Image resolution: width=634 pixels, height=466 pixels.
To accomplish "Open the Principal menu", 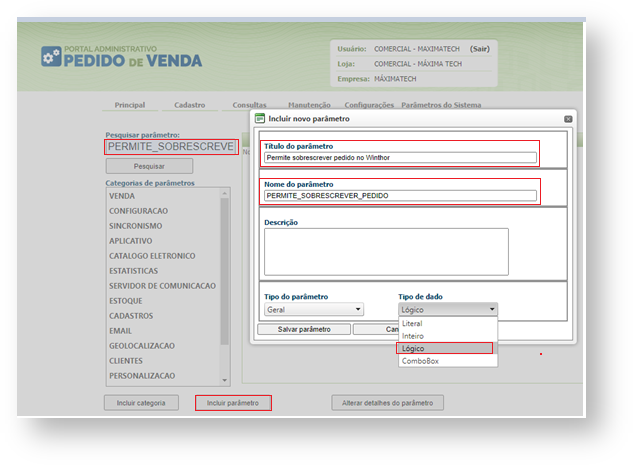I will coord(130,105).
